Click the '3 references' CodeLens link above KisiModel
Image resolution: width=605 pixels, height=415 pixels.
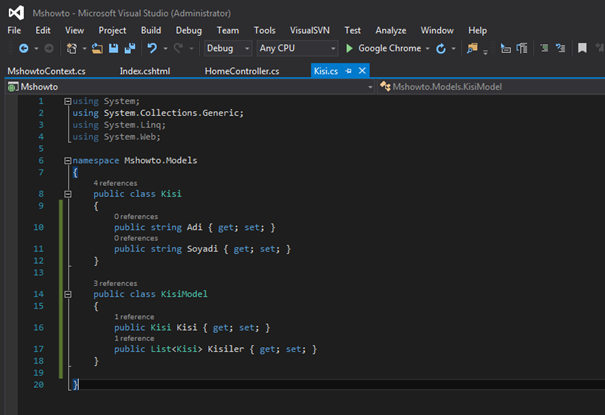pos(115,283)
